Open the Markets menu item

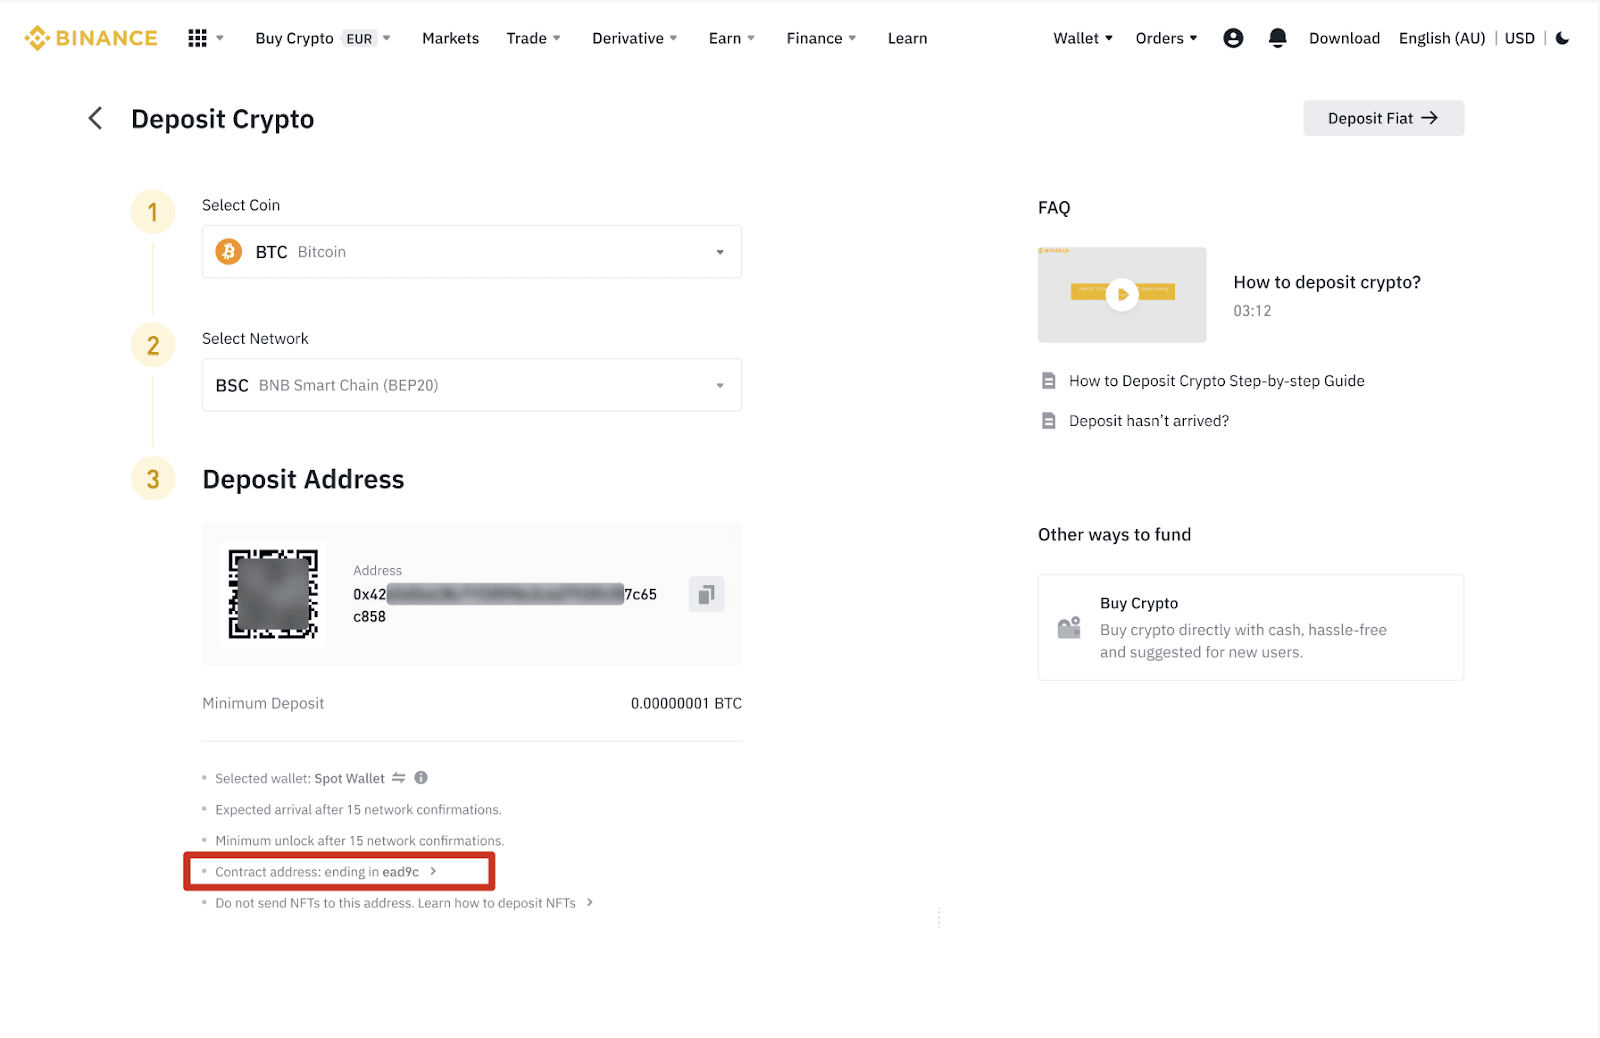click(x=450, y=38)
